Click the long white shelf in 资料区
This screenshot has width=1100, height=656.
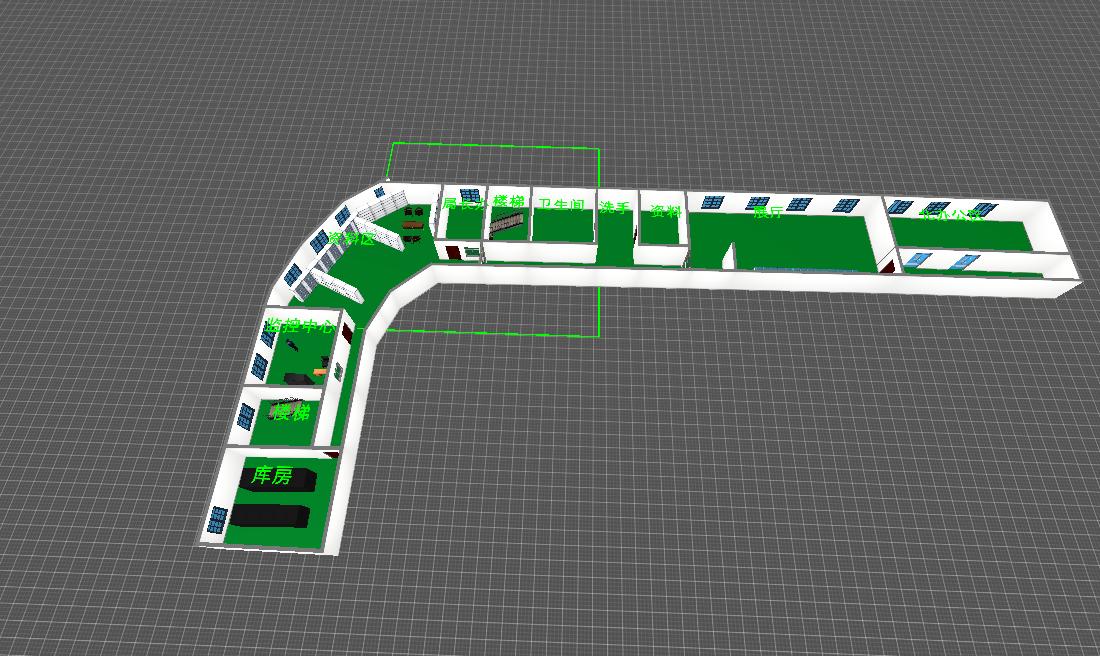333,284
